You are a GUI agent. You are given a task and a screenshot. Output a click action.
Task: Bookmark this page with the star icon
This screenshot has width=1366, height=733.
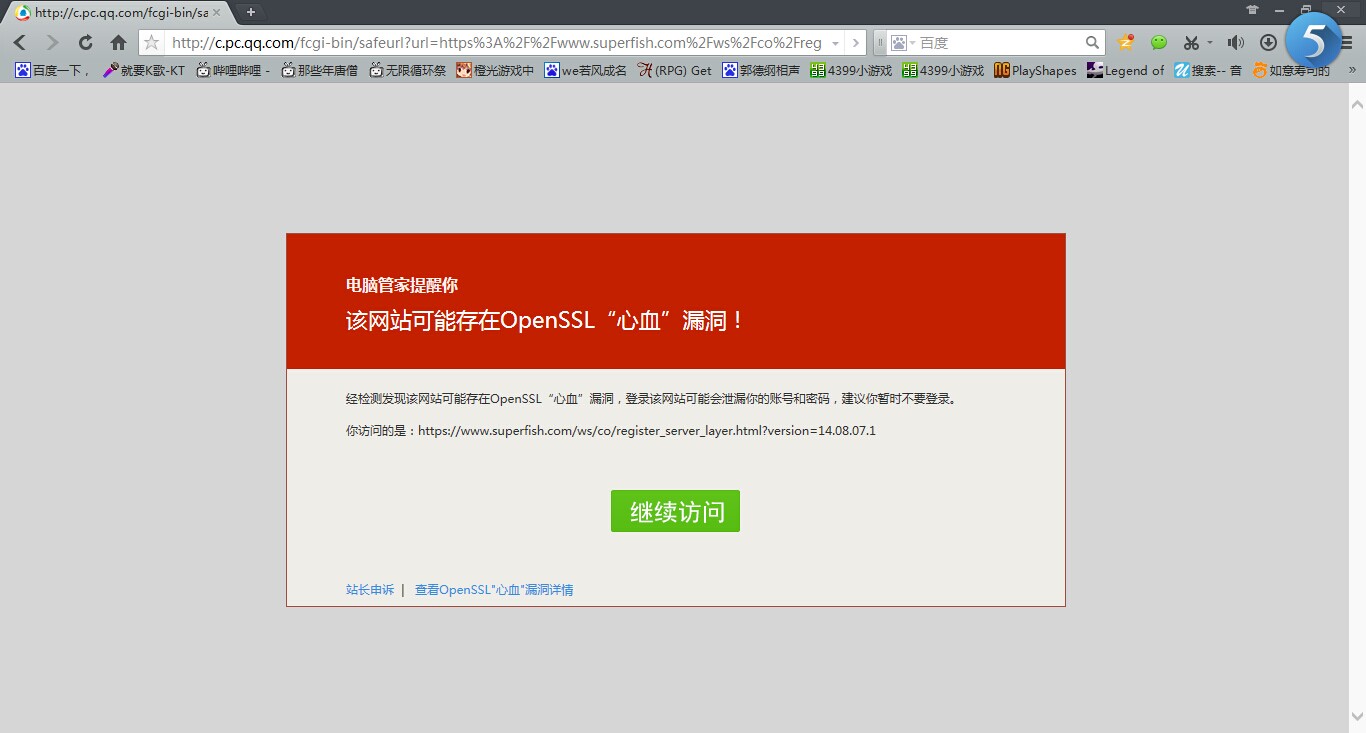point(151,43)
